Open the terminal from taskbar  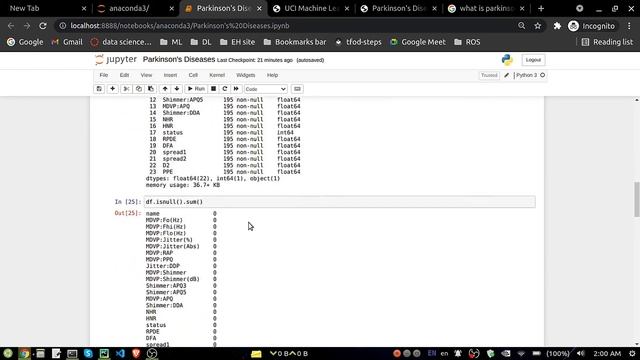coord(72,353)
